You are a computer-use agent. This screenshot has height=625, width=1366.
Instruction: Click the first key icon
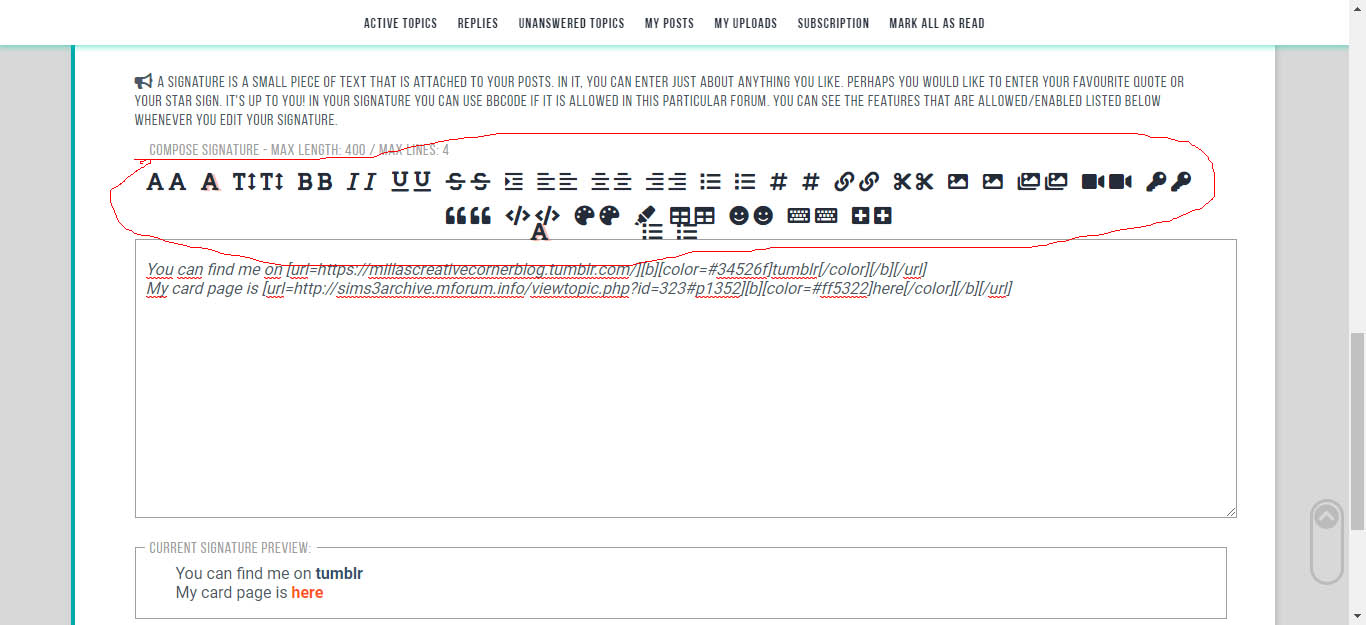click(x=1156, y=182)
